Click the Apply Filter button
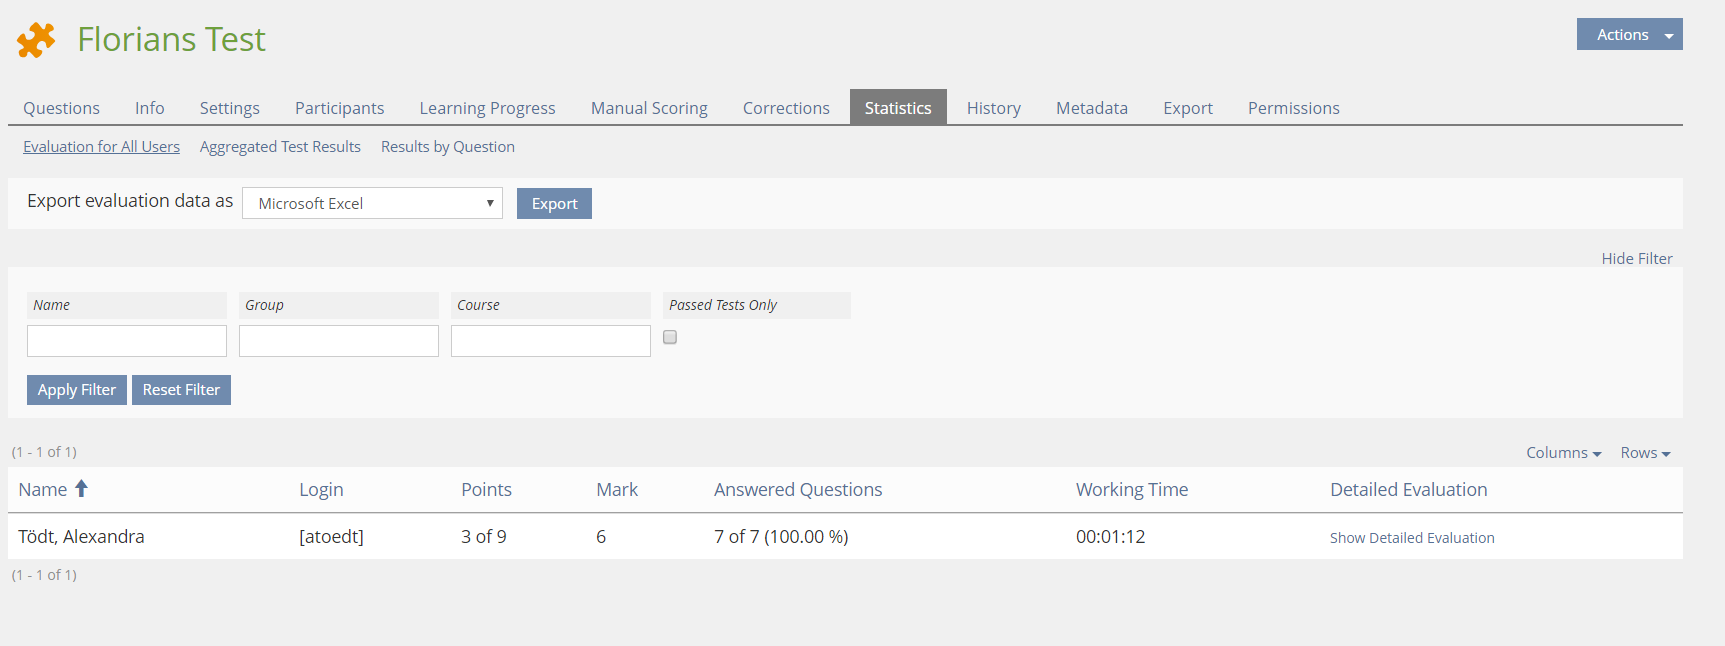 (x=77, y=390)
